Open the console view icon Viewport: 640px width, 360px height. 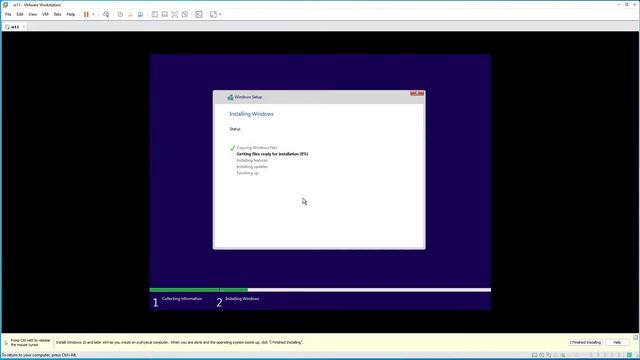click(x=199, y=14)
